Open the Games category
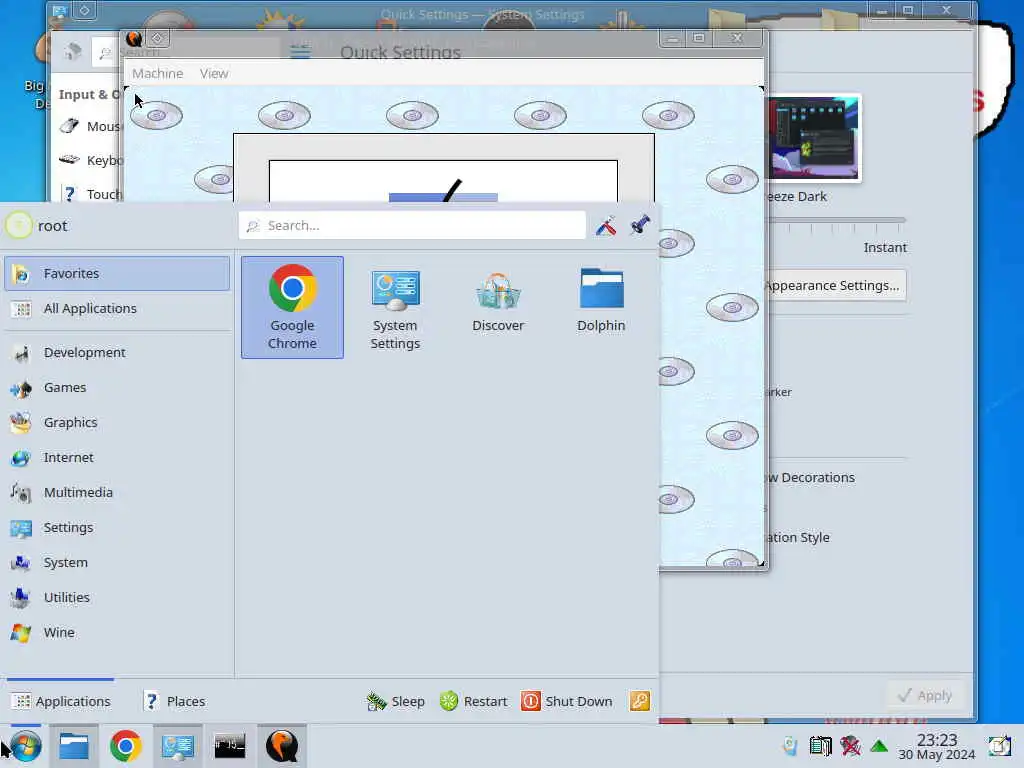This screenshot has width=1024, height=768. [x=117, y=388]
